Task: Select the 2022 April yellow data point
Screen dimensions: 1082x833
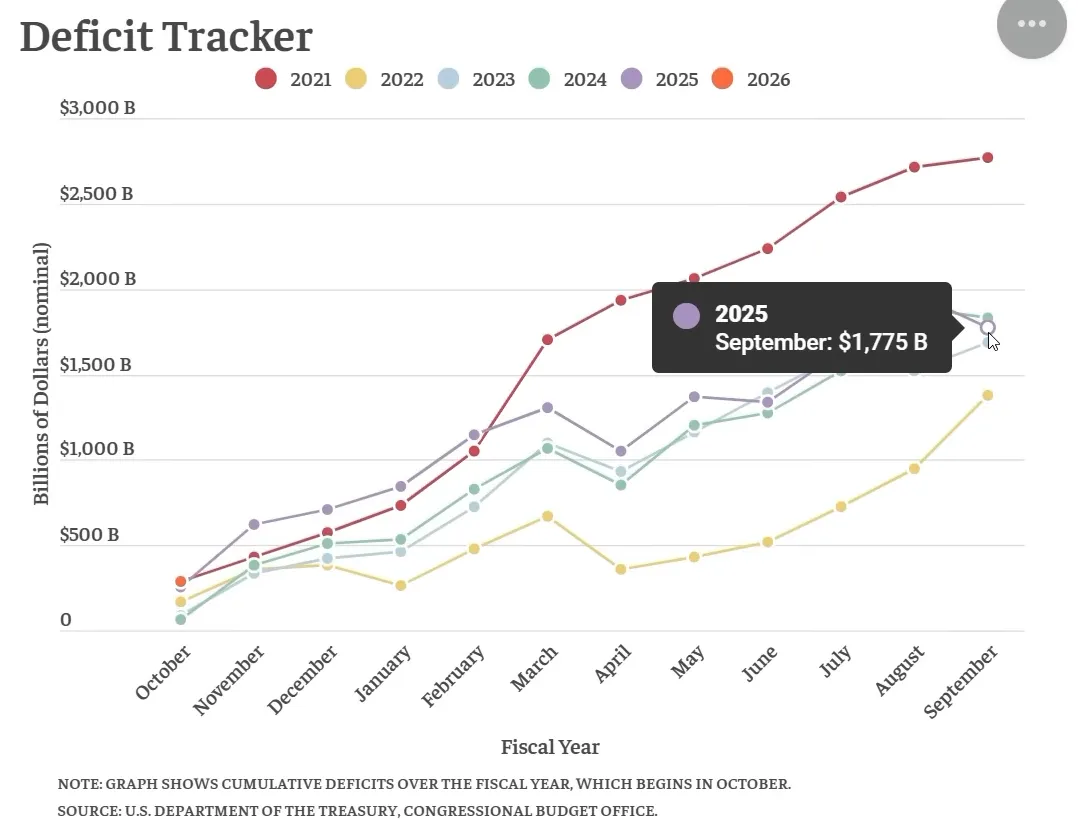Action: pos(621,569)
